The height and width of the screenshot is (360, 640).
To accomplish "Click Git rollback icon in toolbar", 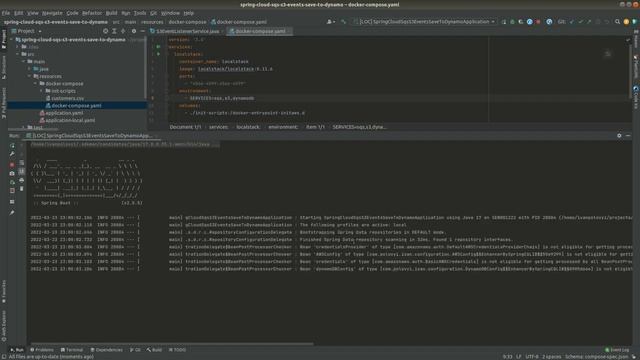I will 607,22.
